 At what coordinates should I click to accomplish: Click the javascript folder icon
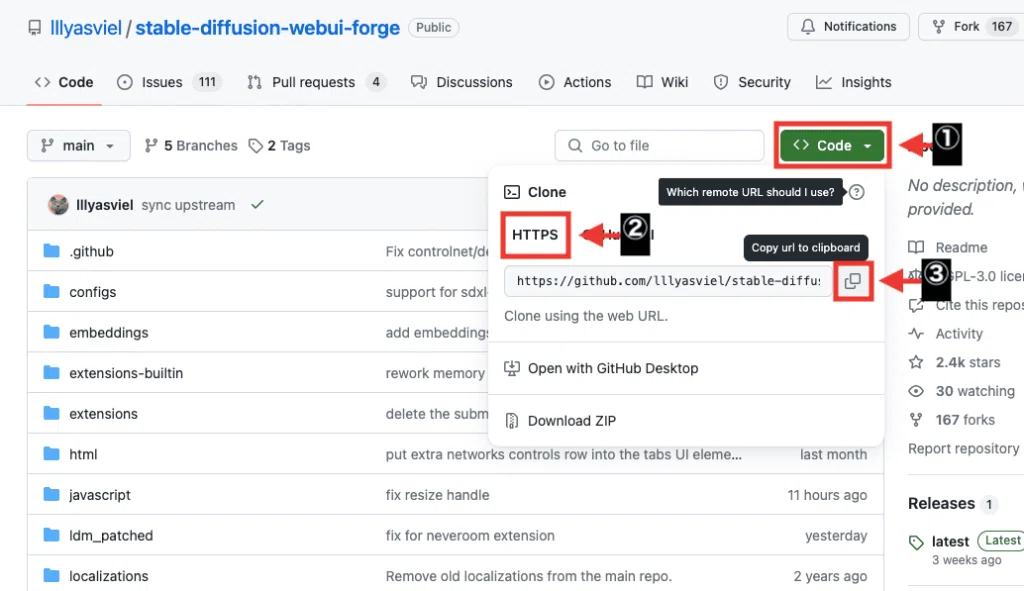click(51, 494)
